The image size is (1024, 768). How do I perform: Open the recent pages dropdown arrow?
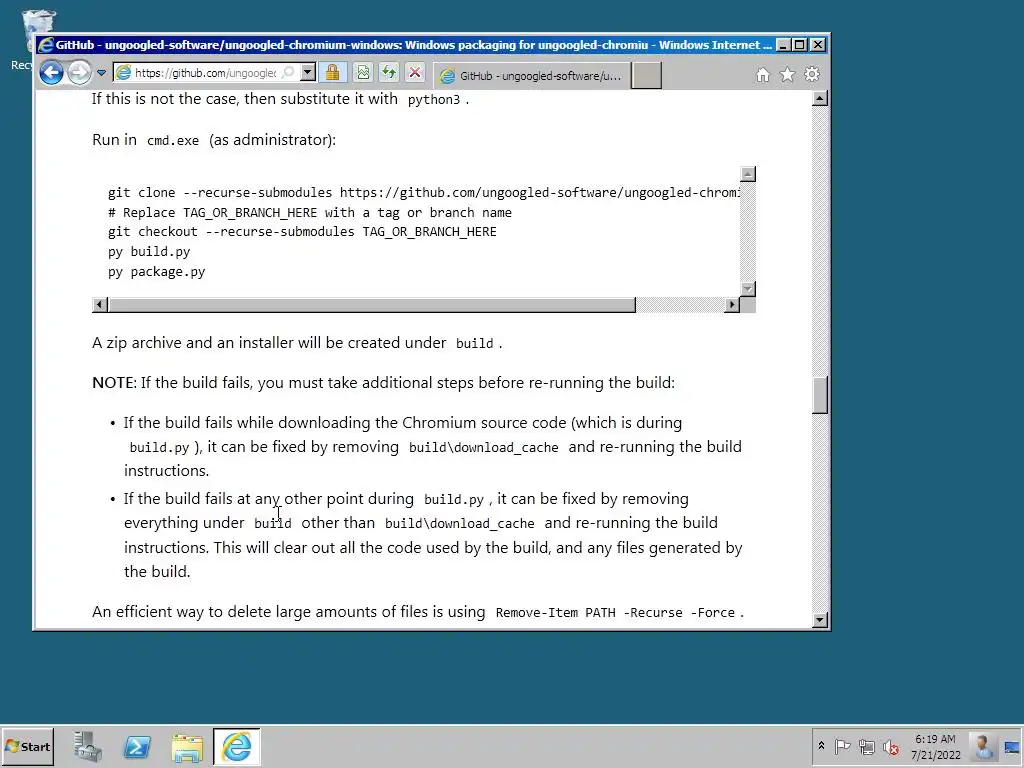(x=101, y=73)
